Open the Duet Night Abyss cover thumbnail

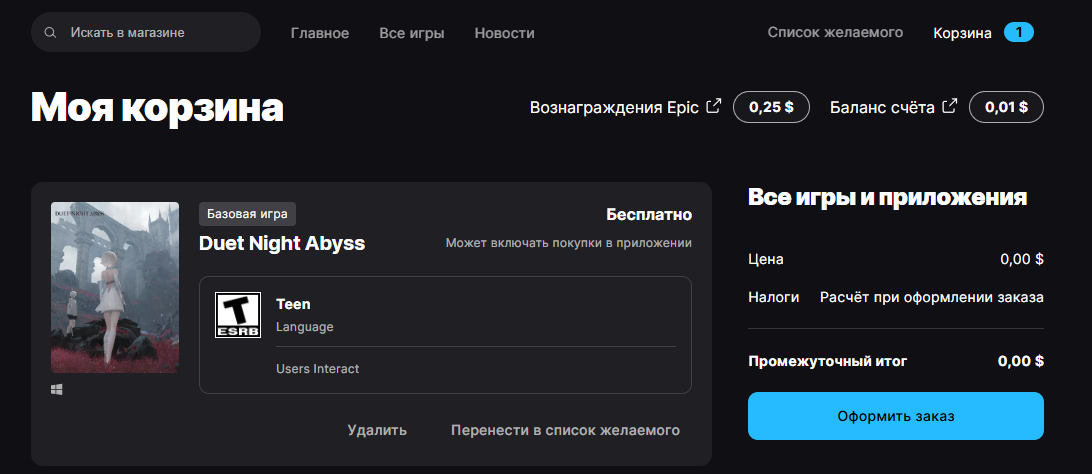click(115, 287)
